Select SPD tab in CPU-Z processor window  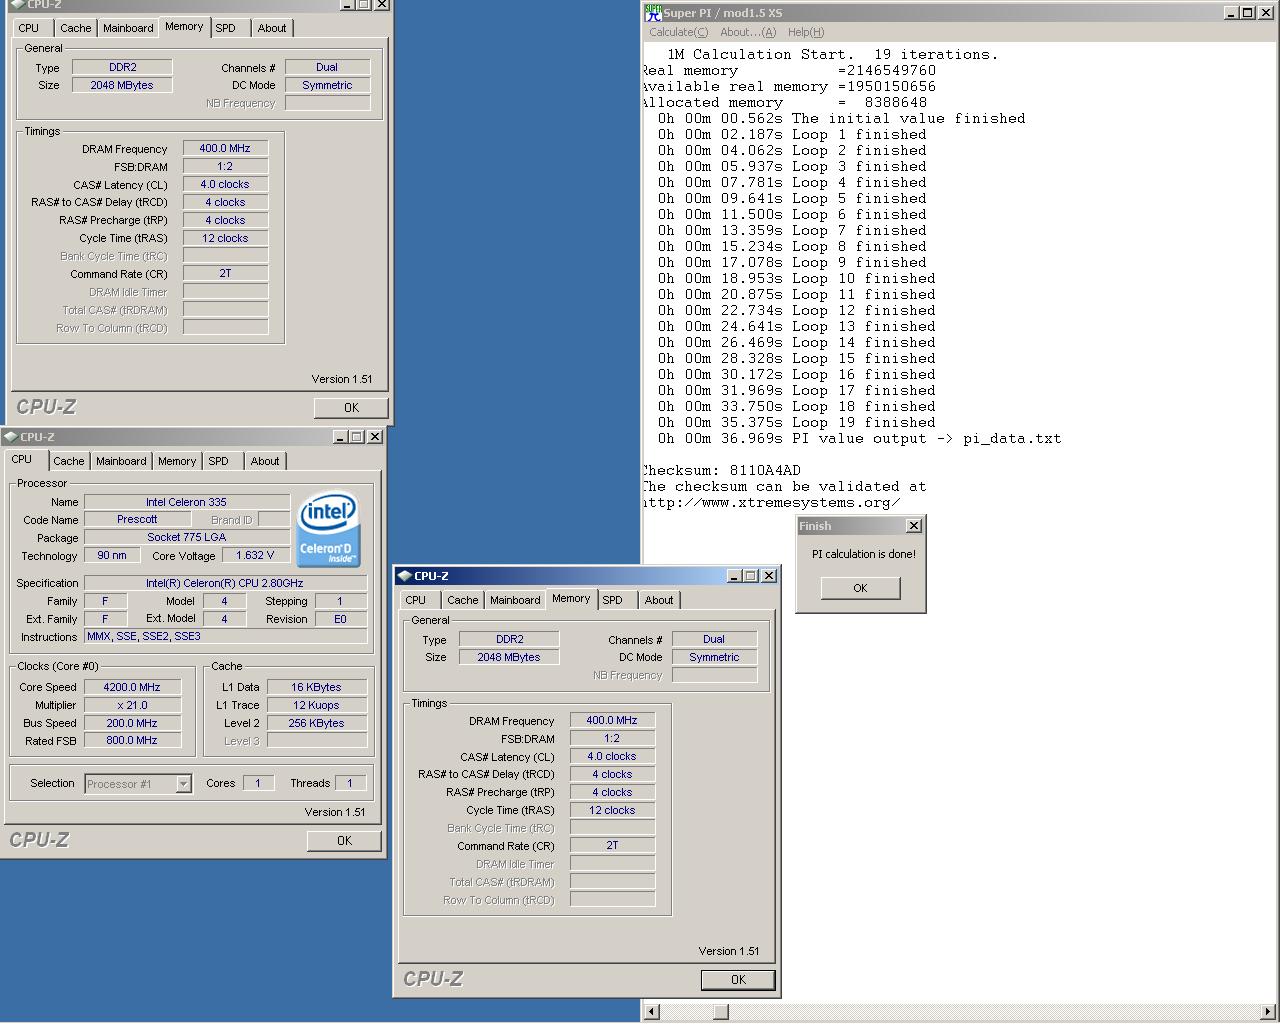pyautogui.click(x=218, y=461)
